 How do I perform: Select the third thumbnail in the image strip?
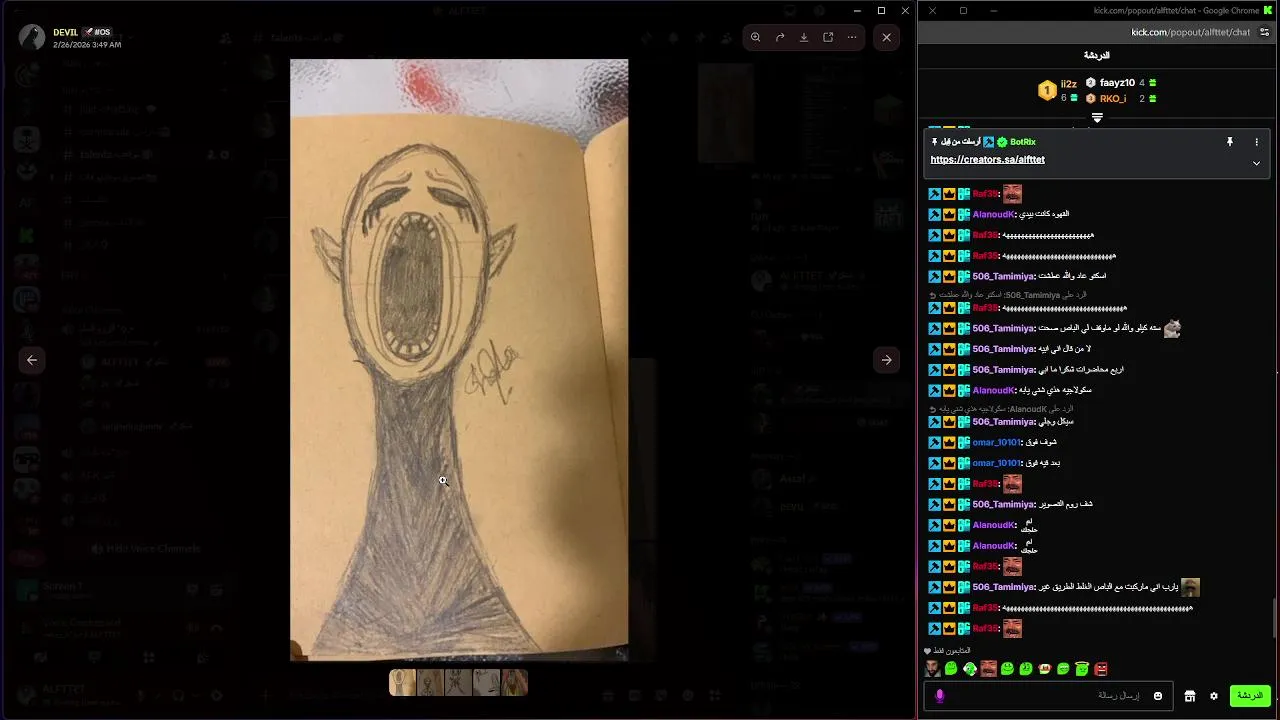[x=458, y=682]
